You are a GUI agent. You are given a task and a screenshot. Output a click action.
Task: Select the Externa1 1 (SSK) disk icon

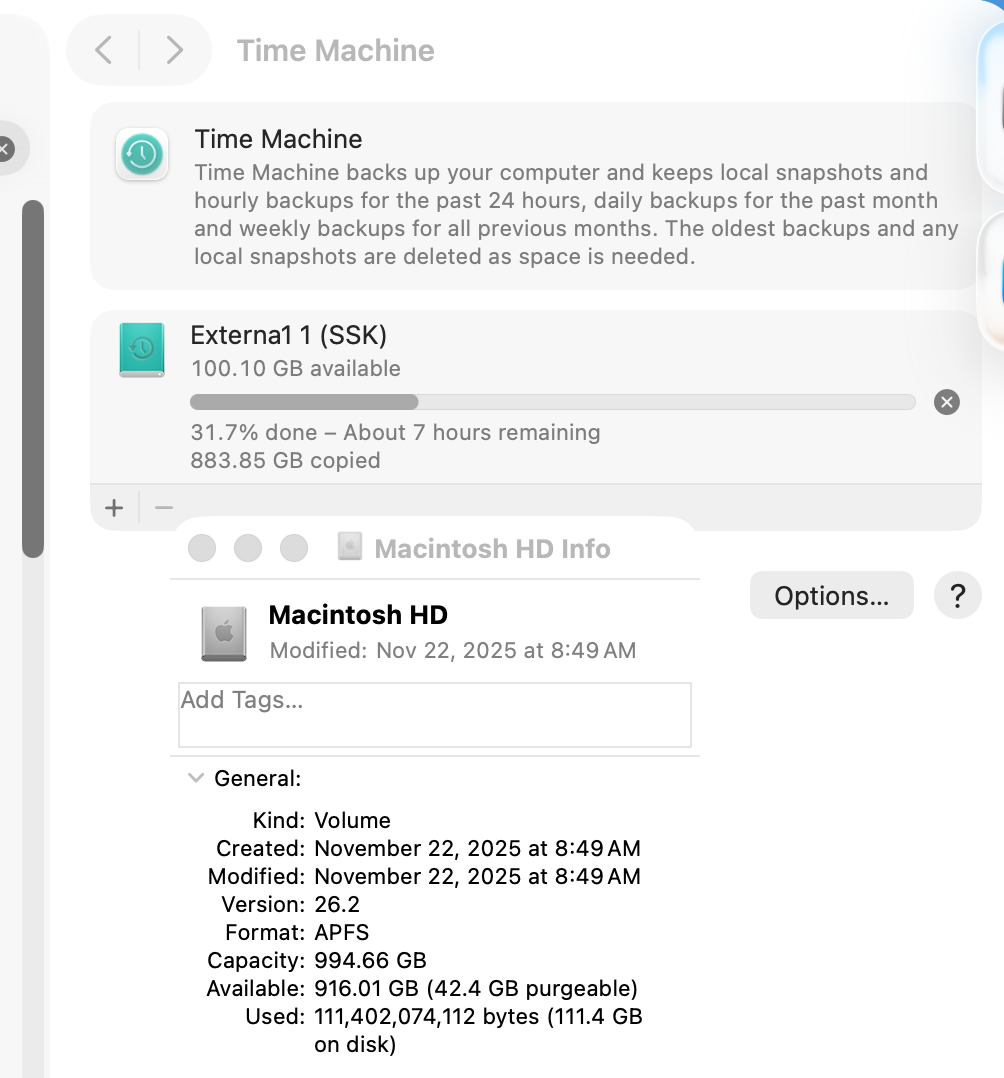[142, 350]
